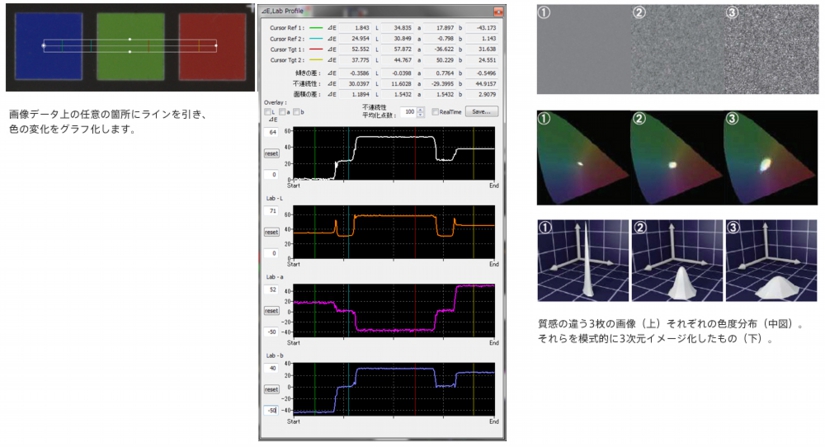Click Lab - b maximum field showing 40
This screenshot has height=447, width=825.
tap(271, 368)
